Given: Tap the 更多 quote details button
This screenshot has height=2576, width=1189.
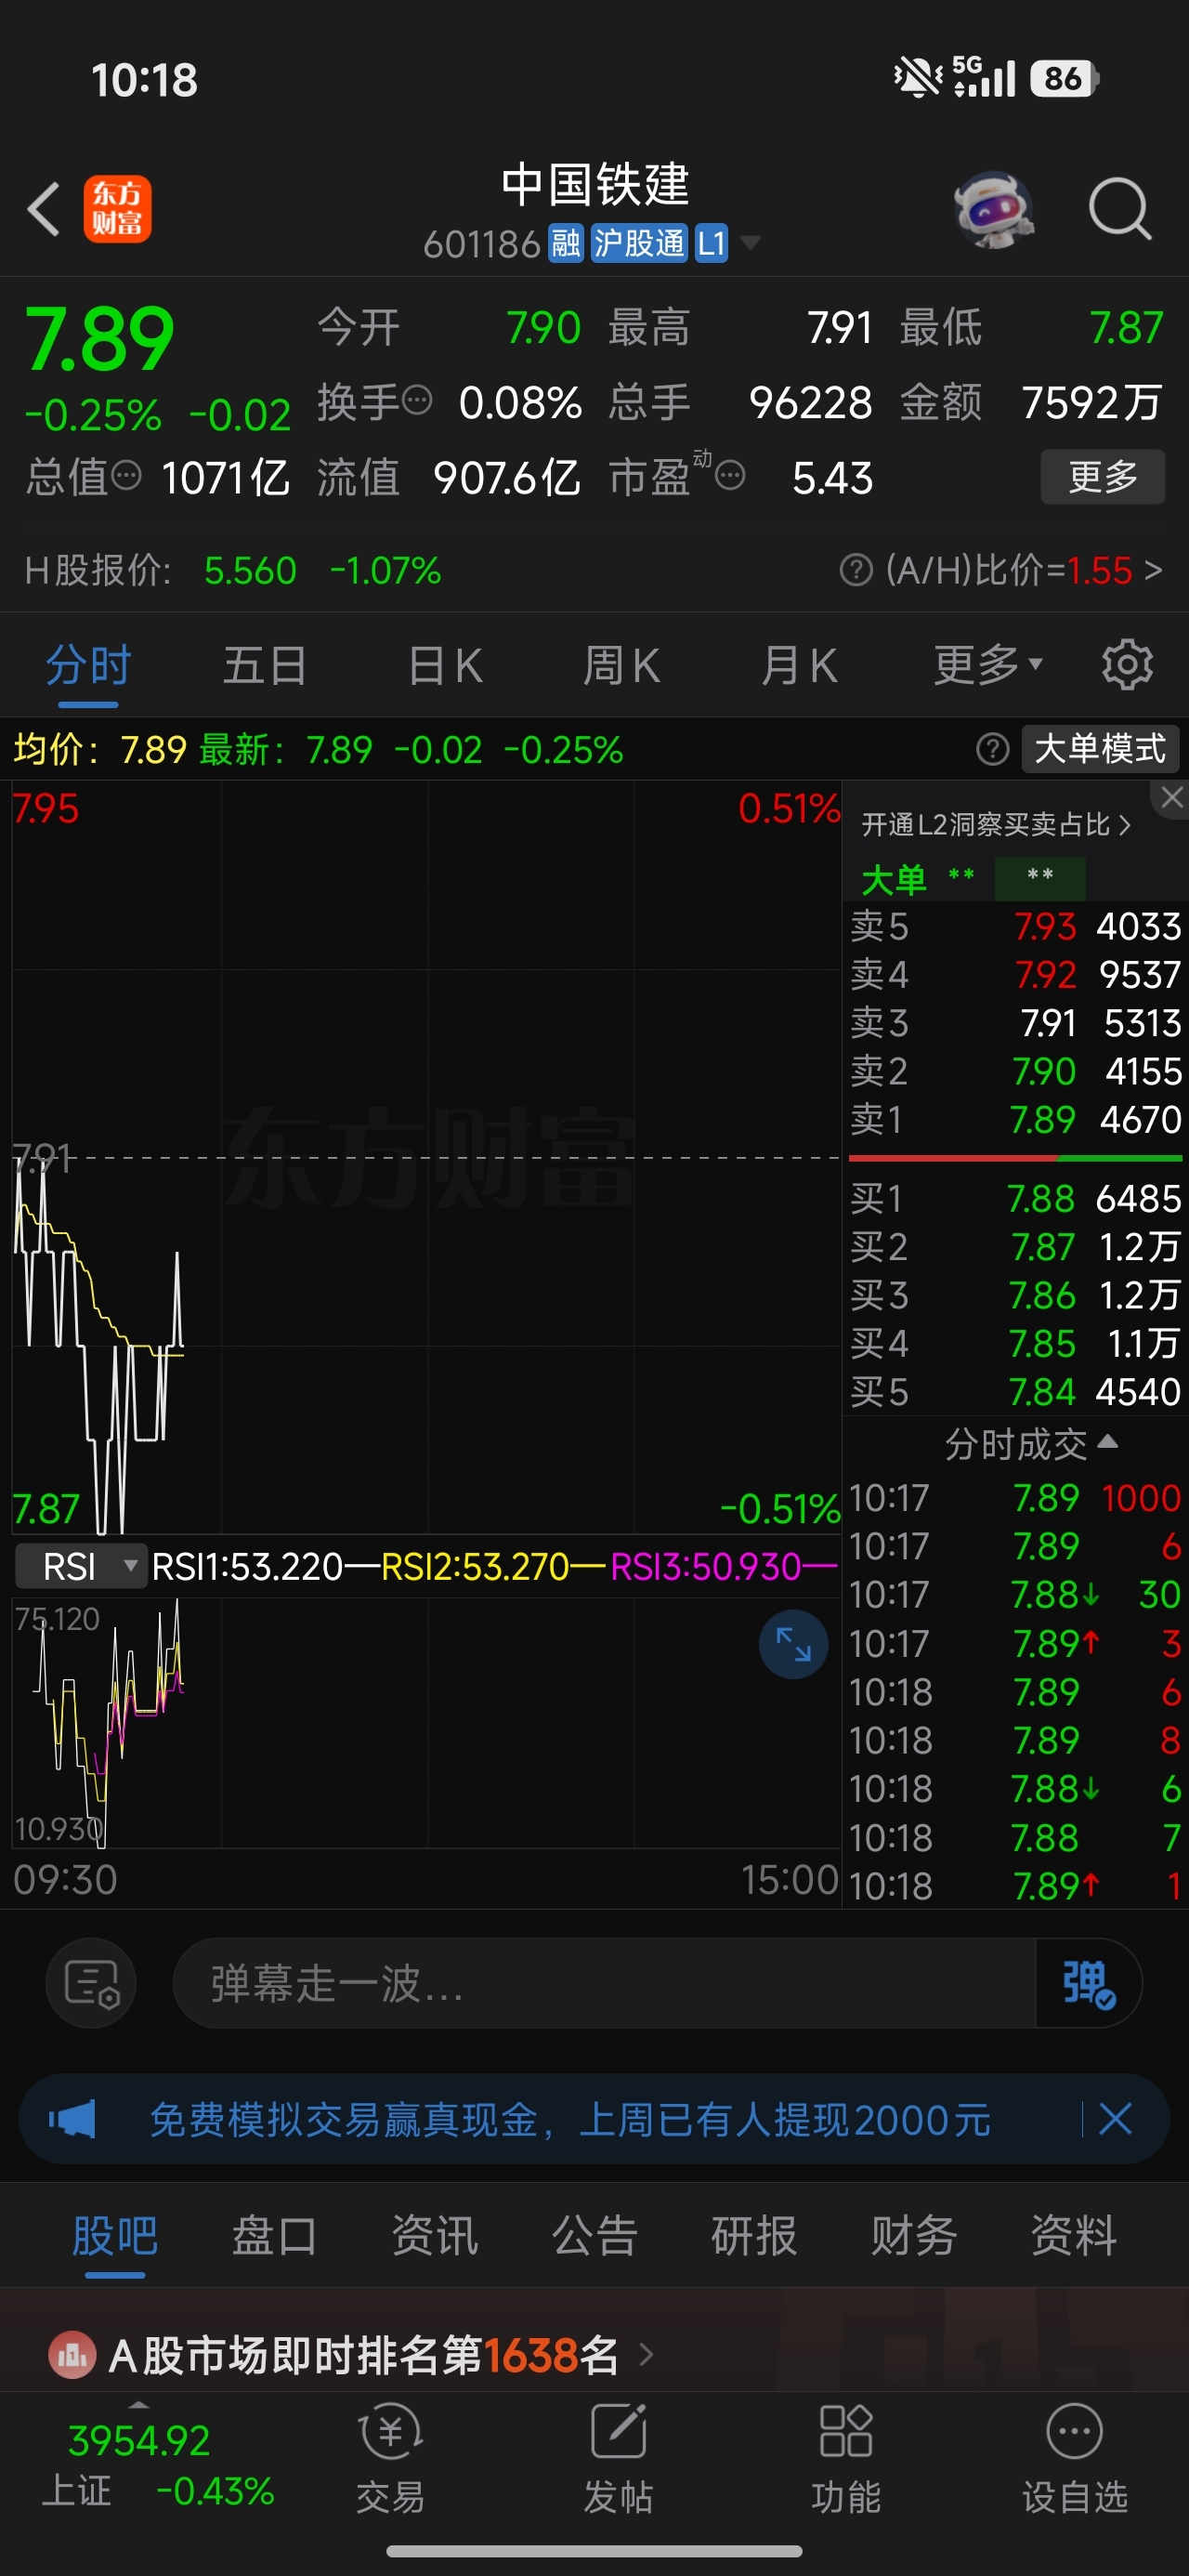Looking at the screenshot, I should coord(1103,476).
